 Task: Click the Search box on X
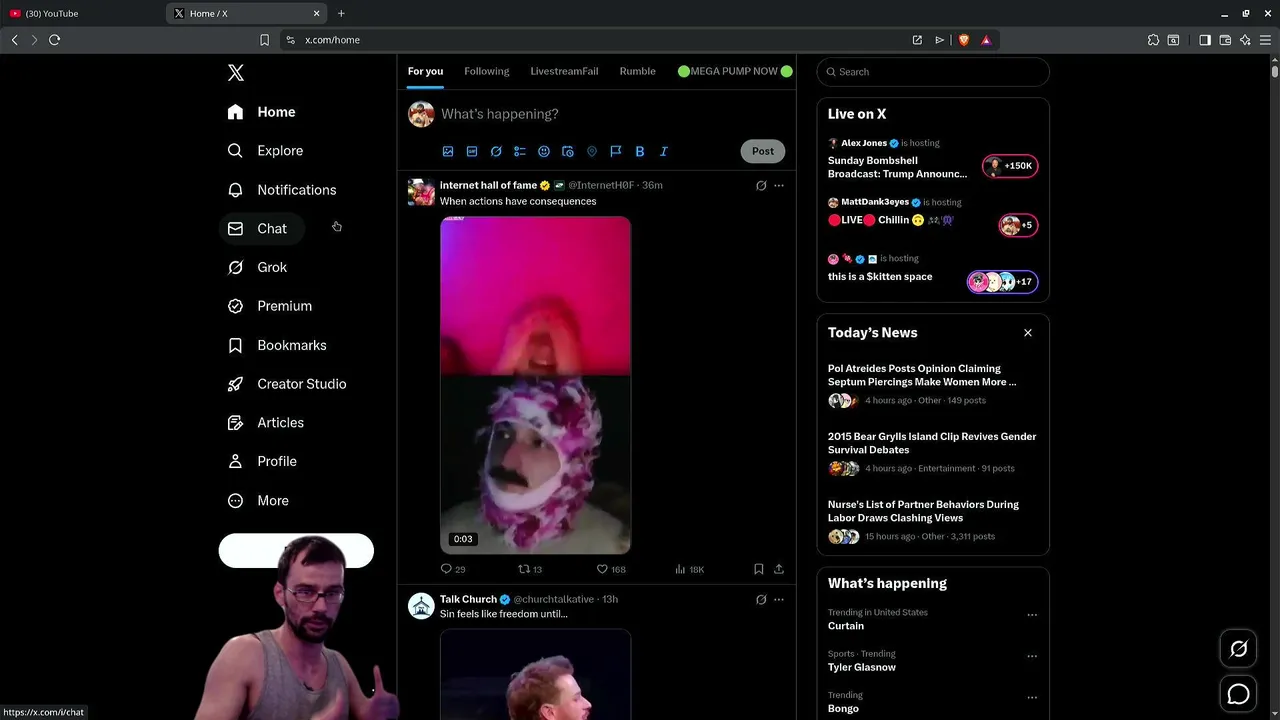(933, 72)
